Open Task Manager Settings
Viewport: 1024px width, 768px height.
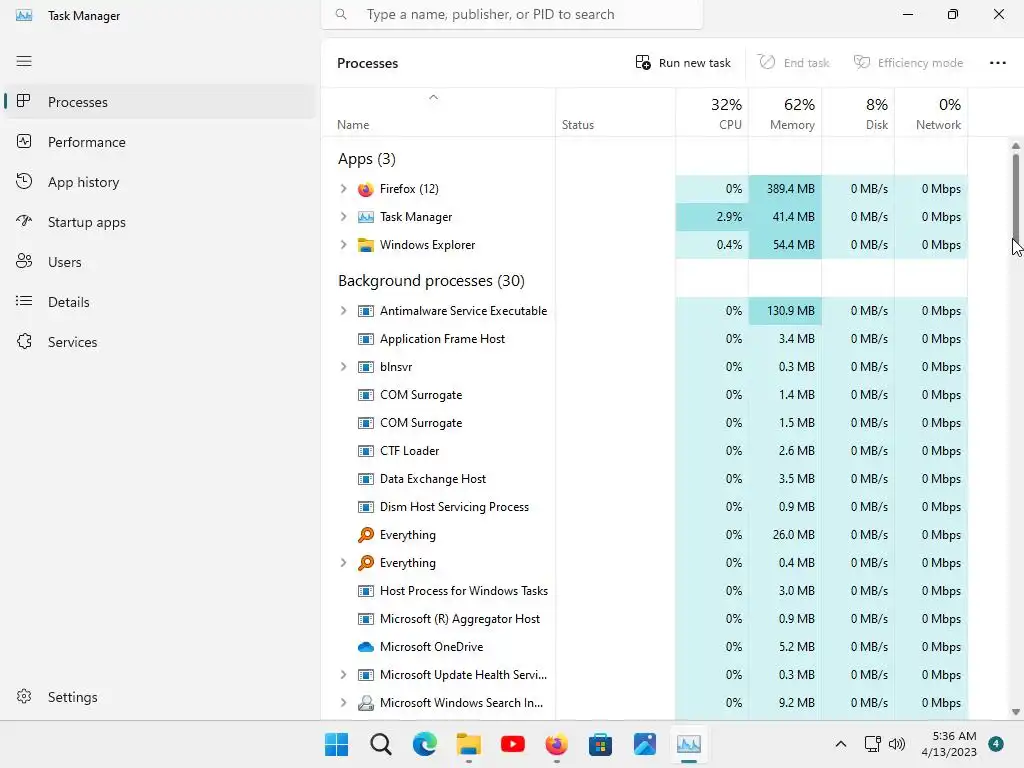click(159, 697)
